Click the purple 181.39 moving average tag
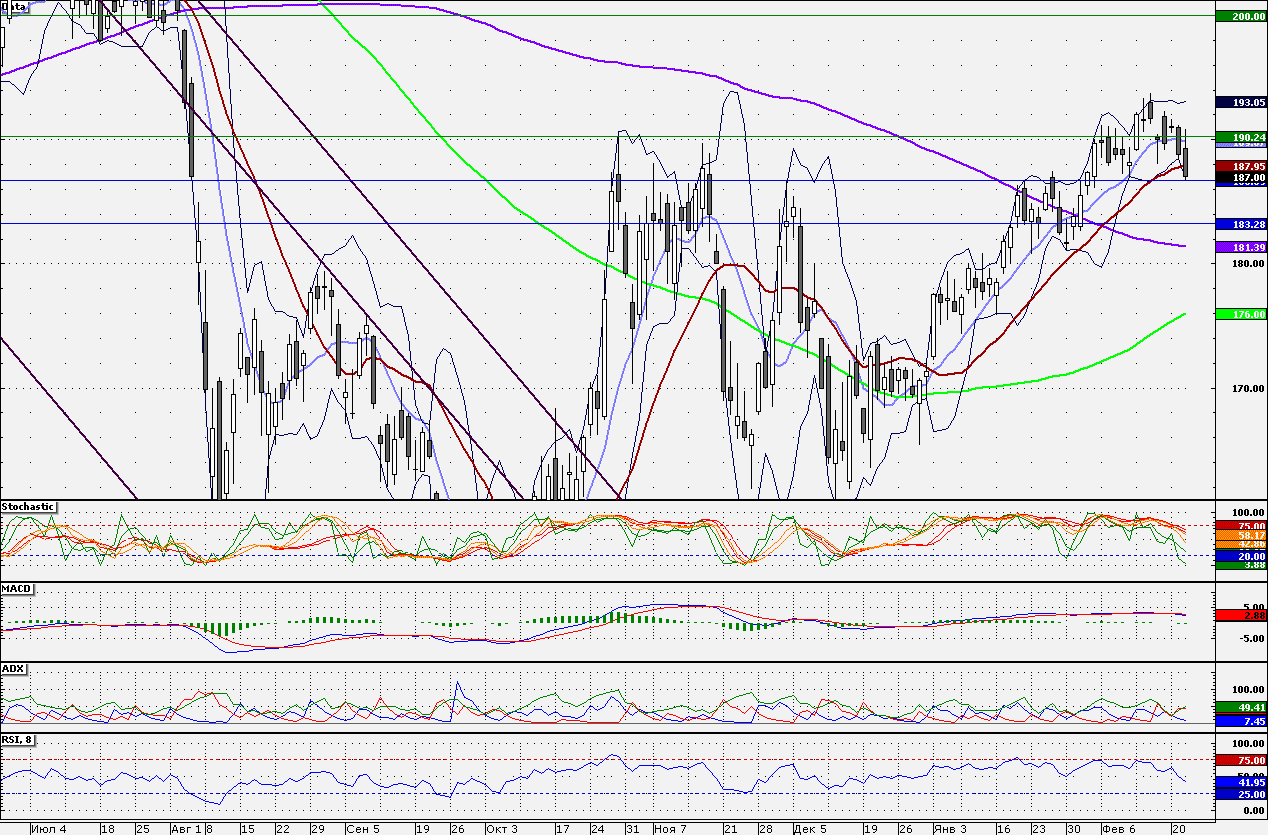 pyautogui.click(x=1240, y=247)
